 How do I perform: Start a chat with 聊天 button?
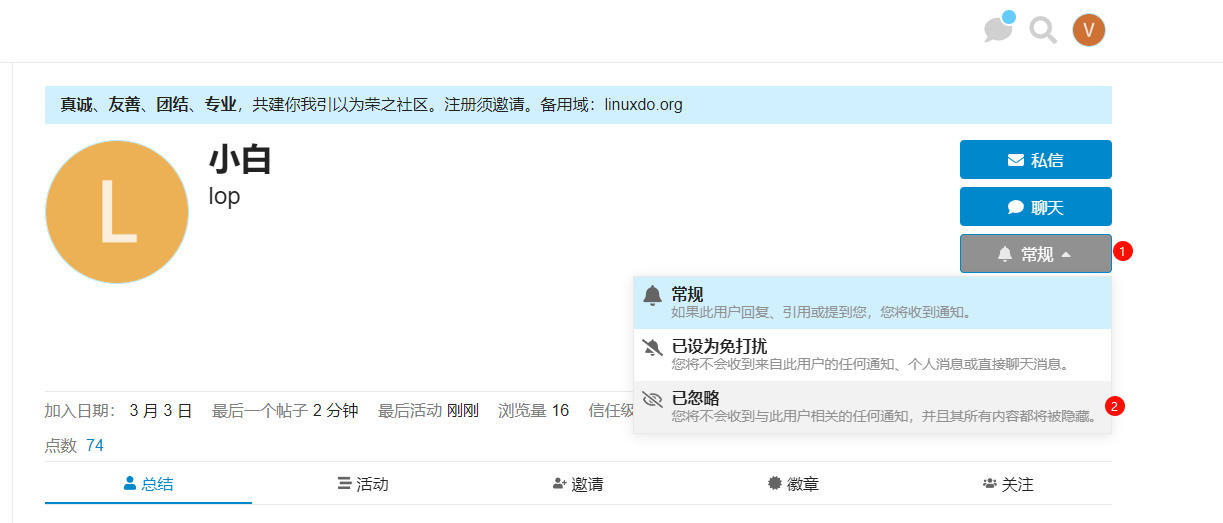(1035, 207)
